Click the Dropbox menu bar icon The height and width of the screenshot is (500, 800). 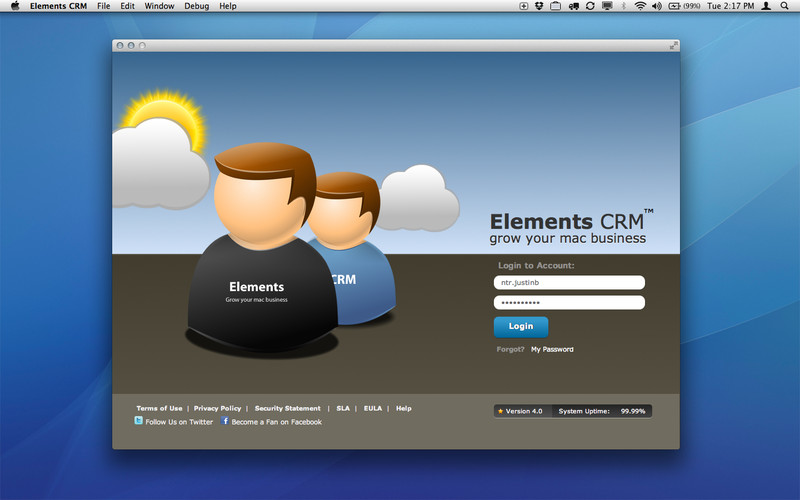tap(539, 6)
